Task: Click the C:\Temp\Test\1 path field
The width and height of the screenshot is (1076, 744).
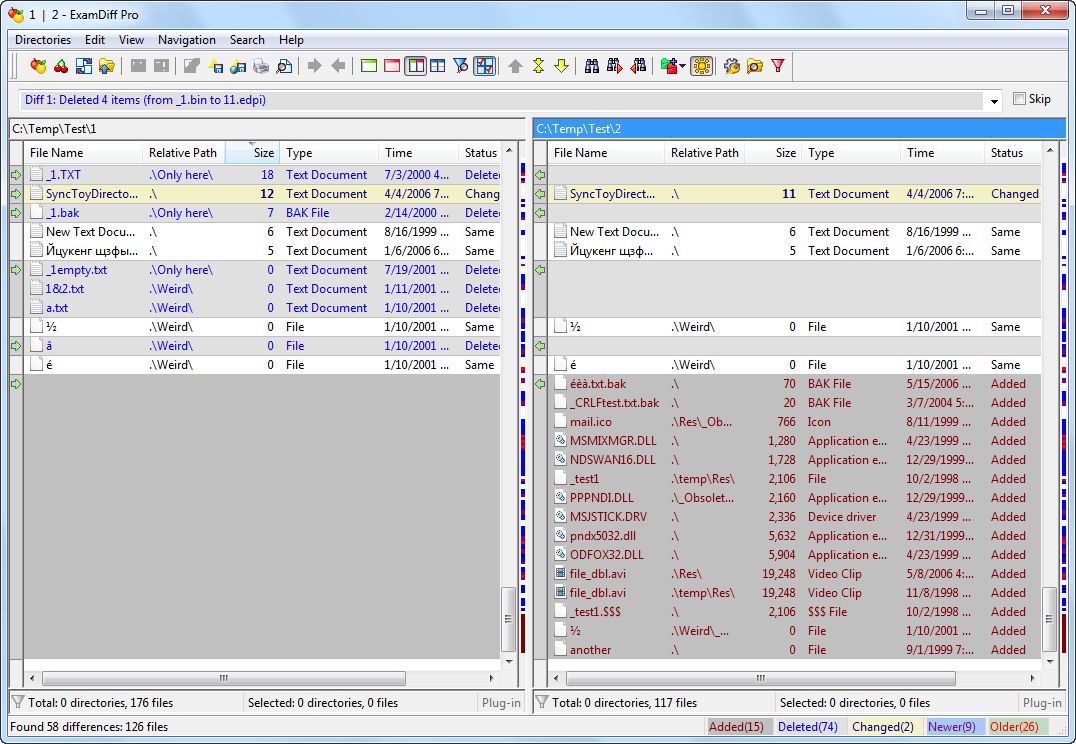Action: click(x=267, y=128)
